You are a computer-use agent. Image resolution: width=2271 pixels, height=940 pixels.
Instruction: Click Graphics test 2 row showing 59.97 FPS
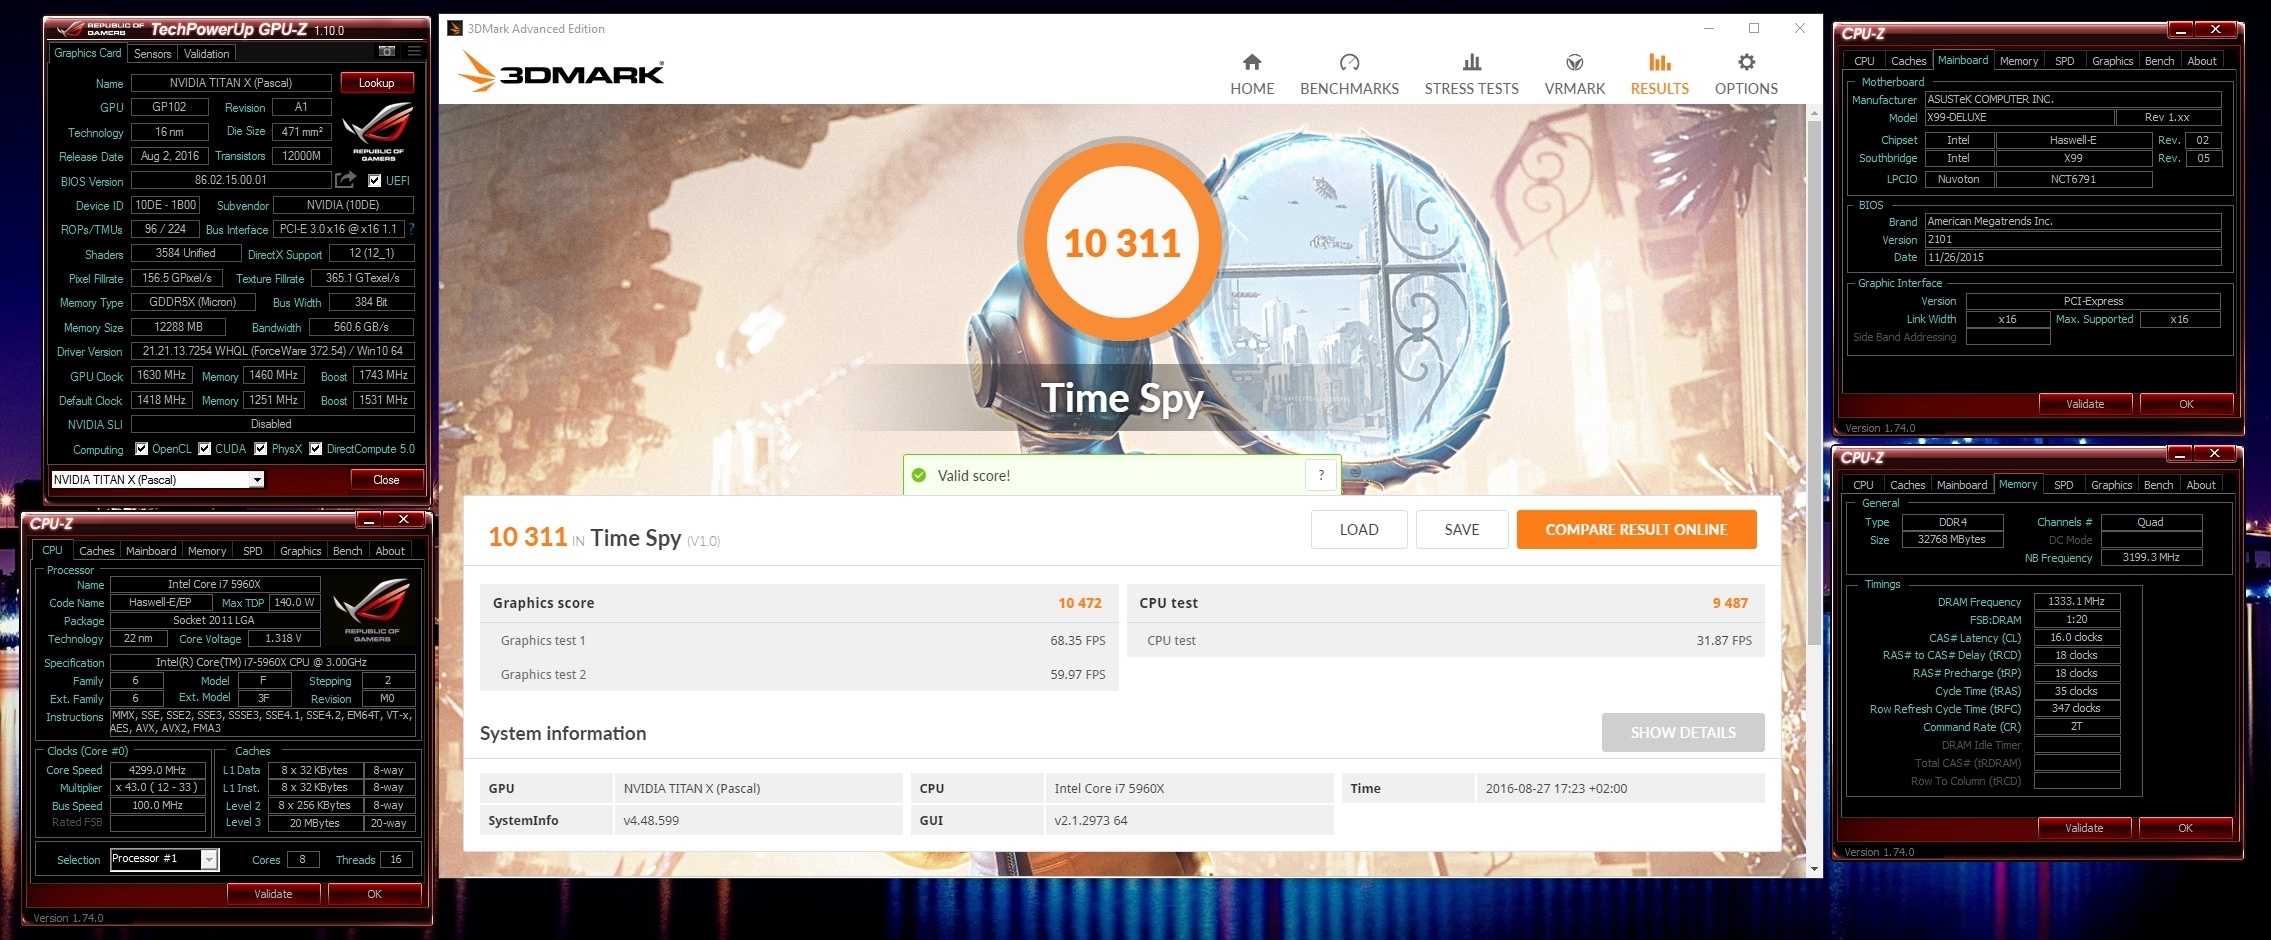pyautogui.click(x=799, y=674)
